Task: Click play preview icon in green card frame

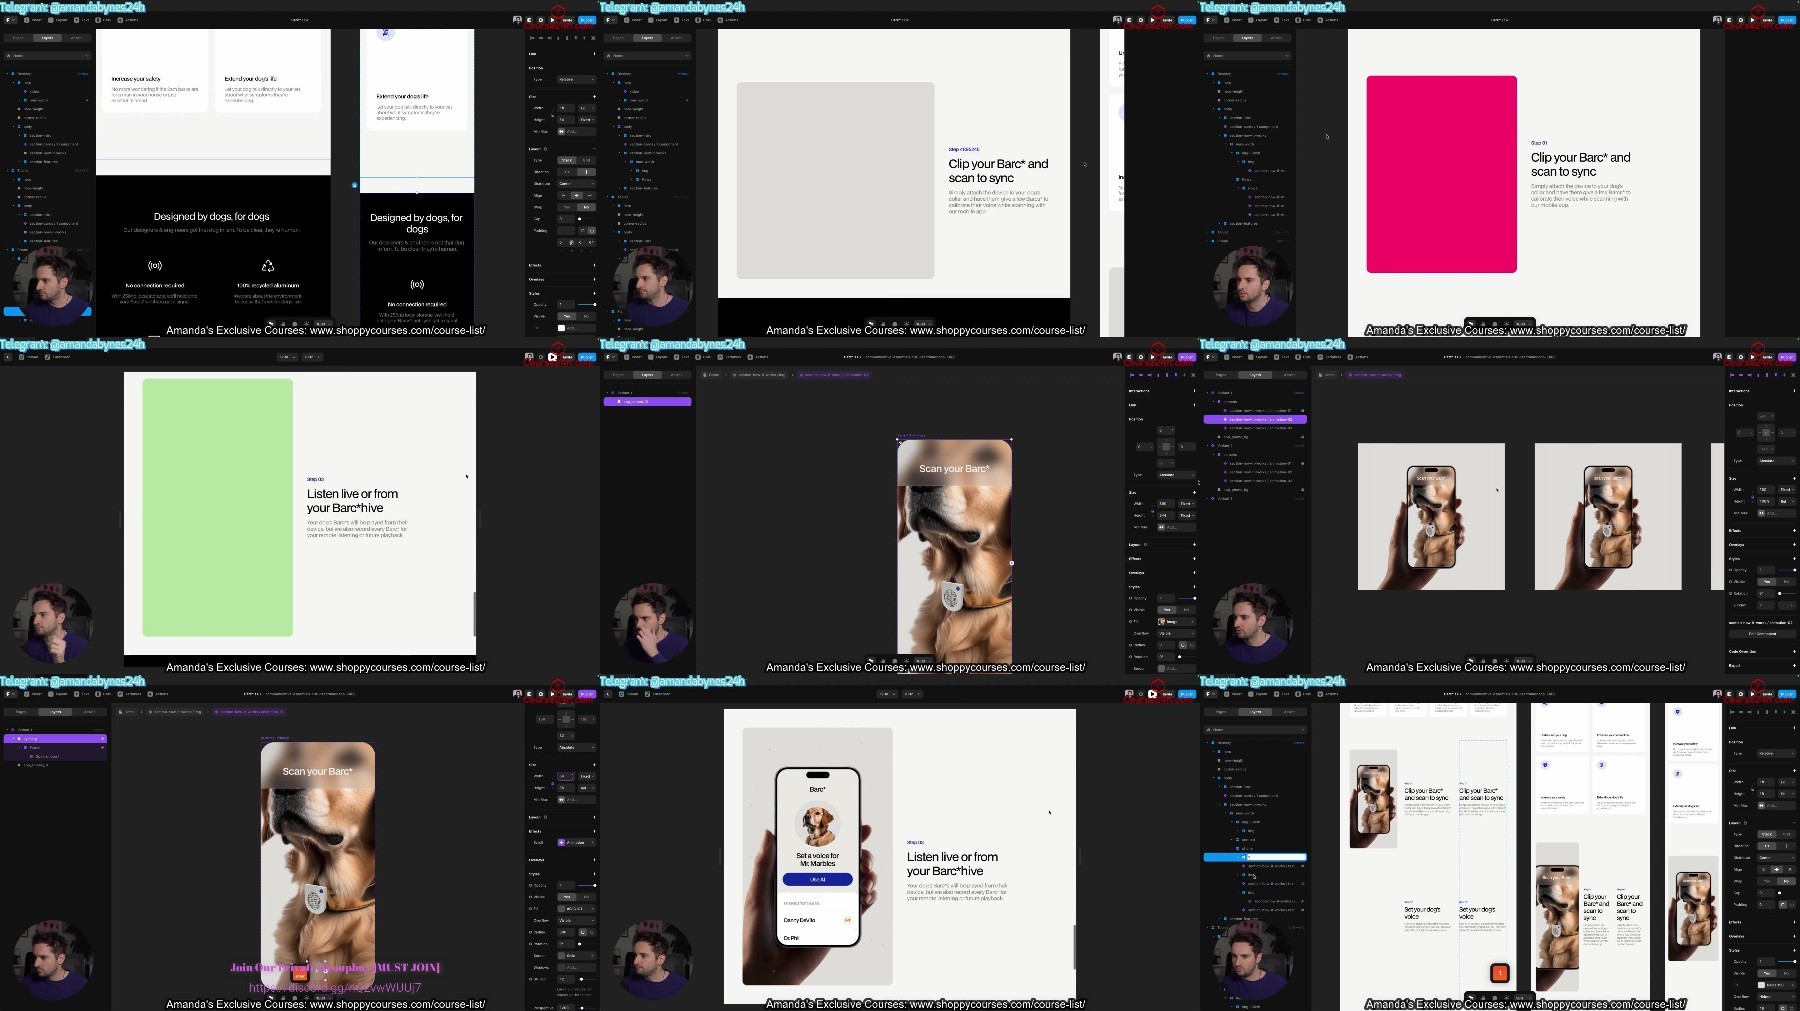Action: tap(552, 357)
